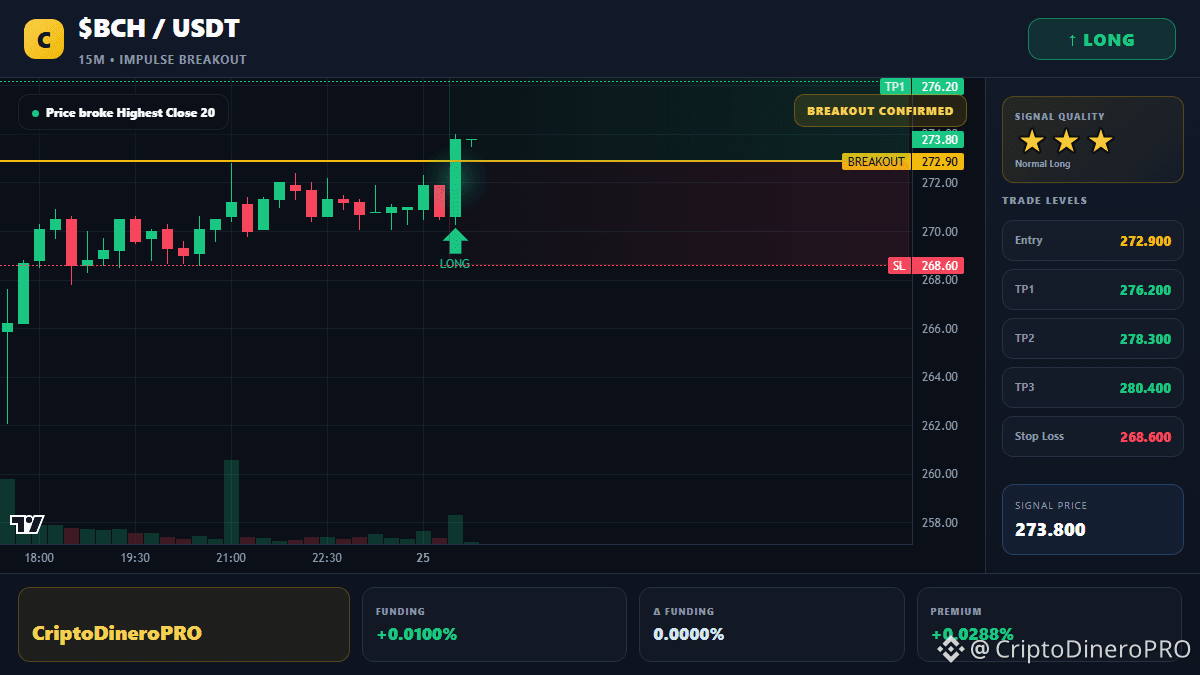Image resolution: width=1200 pixels, height=675 pixels.
Task: Select the TP2 278.300 trade level row
Action: point(1093,339)
